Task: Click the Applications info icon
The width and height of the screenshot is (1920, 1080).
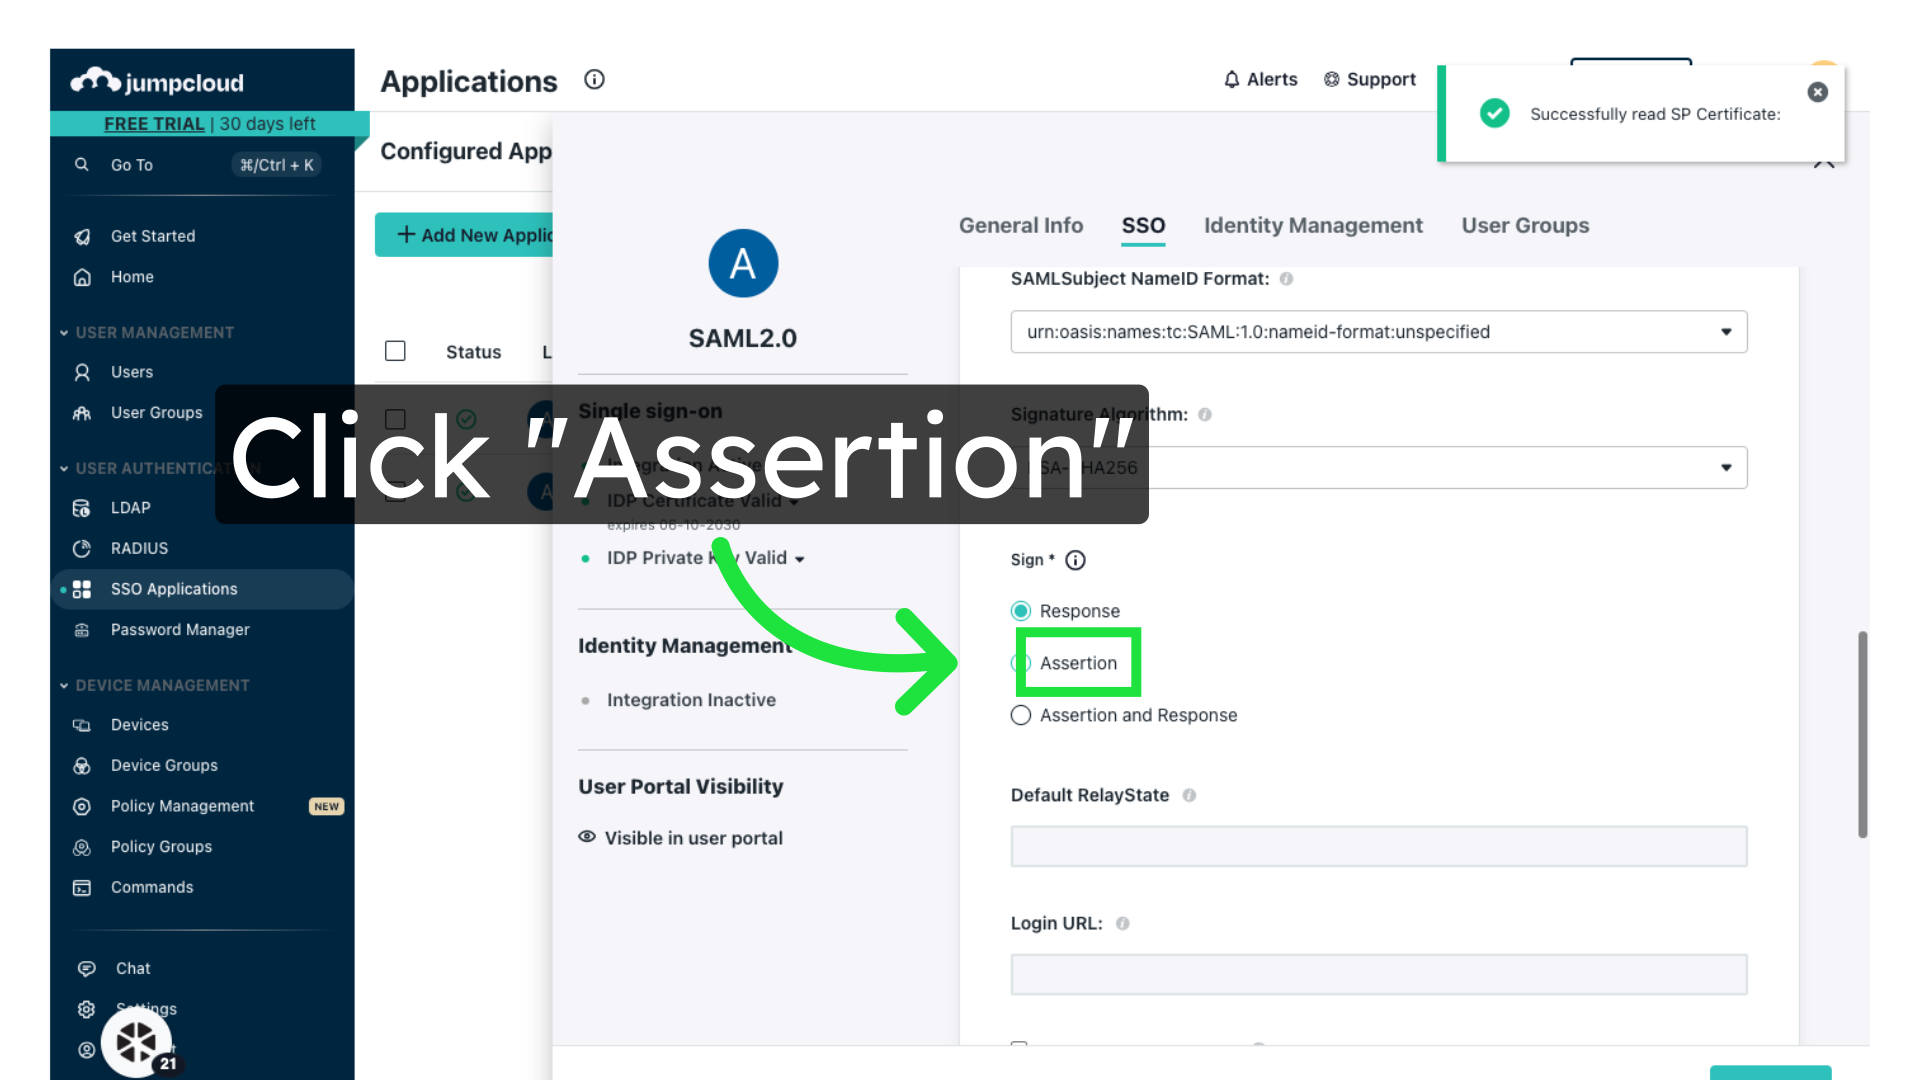Action: click(594, 80)
